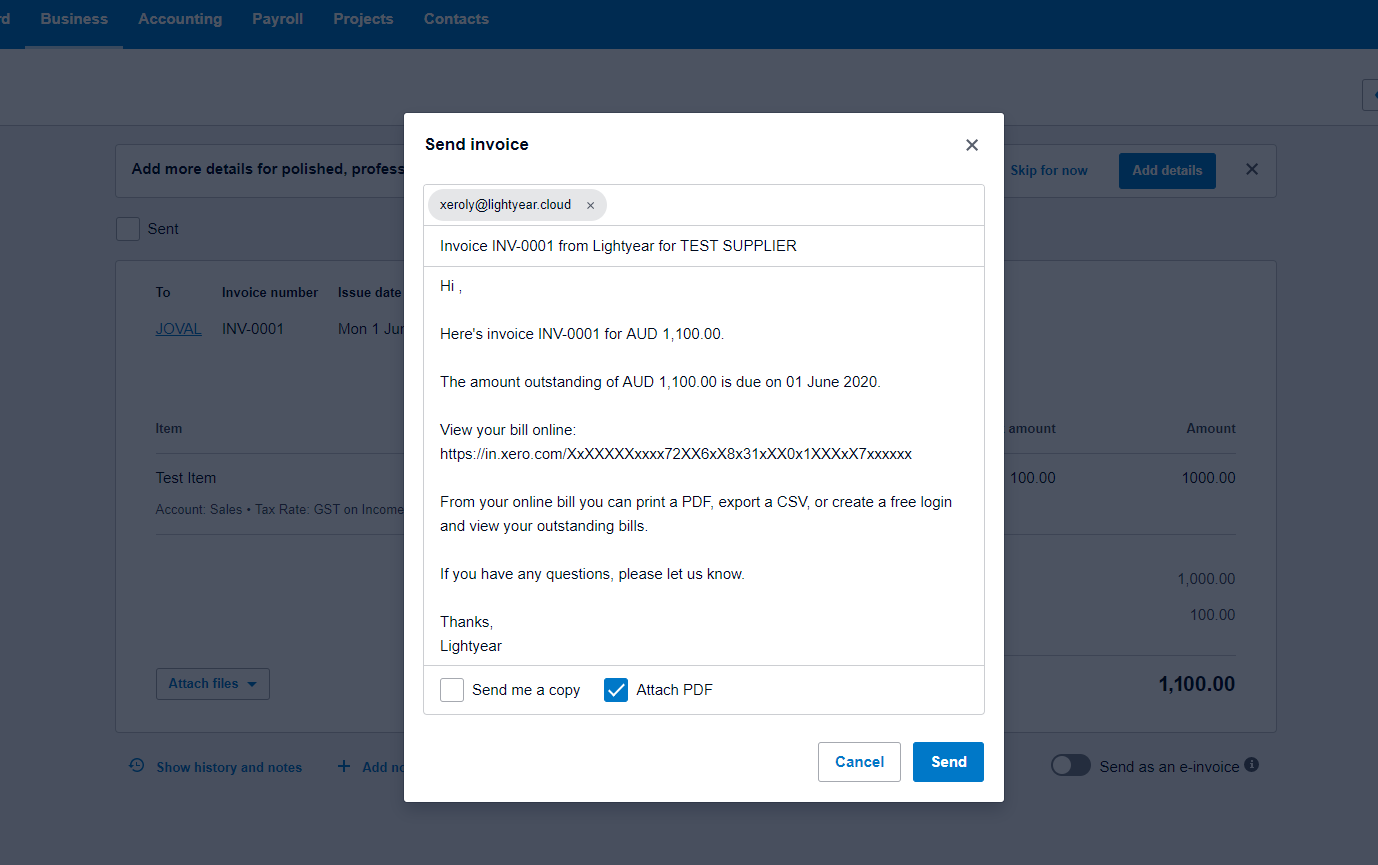1378x865 pixels.
Task: Open the Accounting menu
Action: click(180, 19)
